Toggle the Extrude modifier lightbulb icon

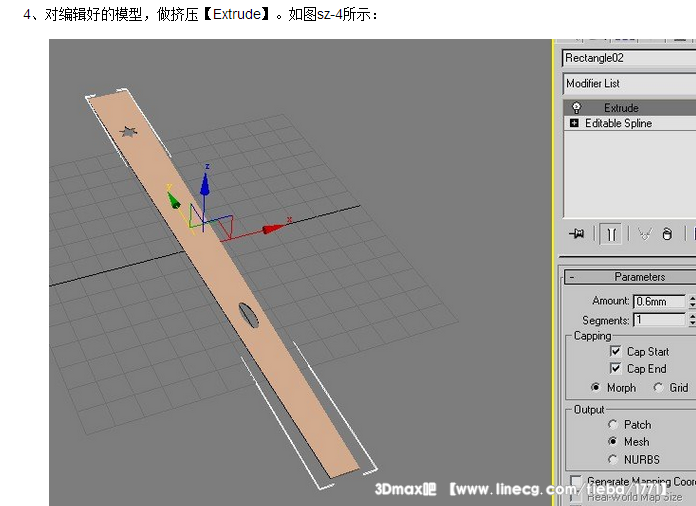click(576, 107)
